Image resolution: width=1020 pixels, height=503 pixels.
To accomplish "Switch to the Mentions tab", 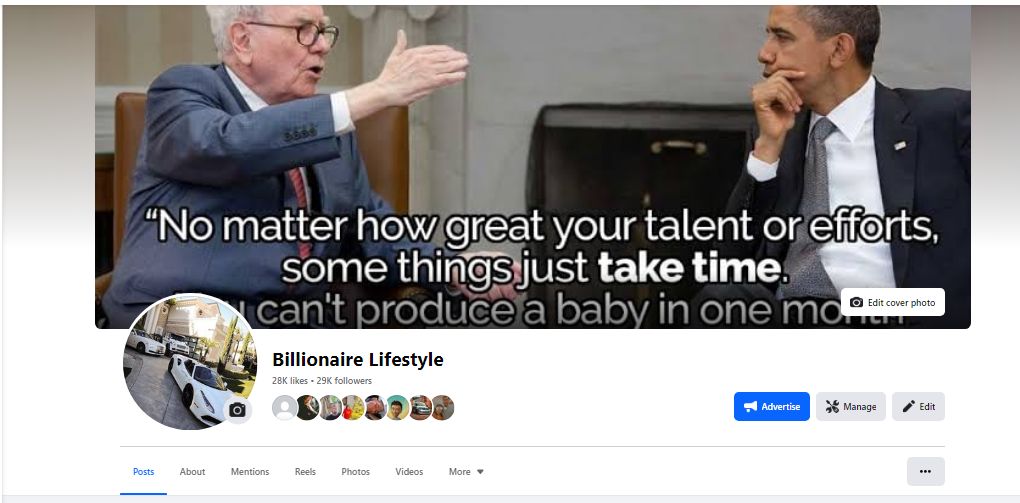I will click(x=250, y=472).
